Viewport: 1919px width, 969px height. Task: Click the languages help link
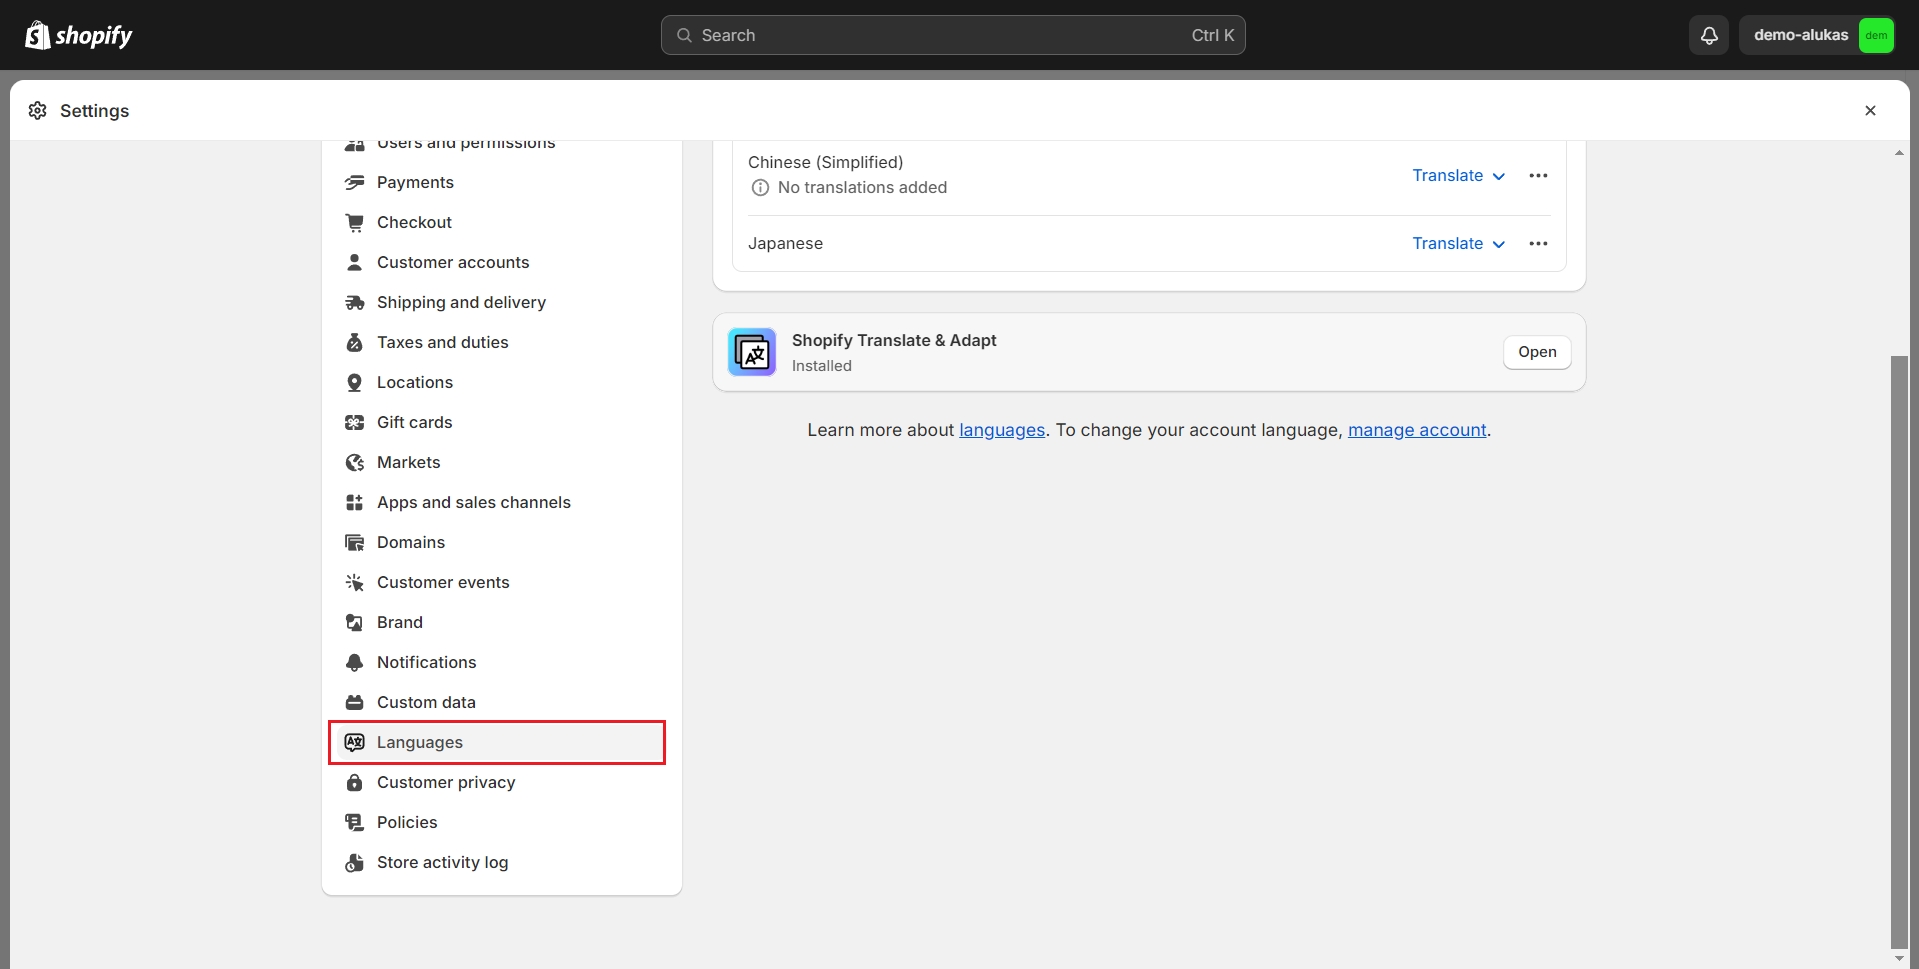click(x=1001, y=430)
